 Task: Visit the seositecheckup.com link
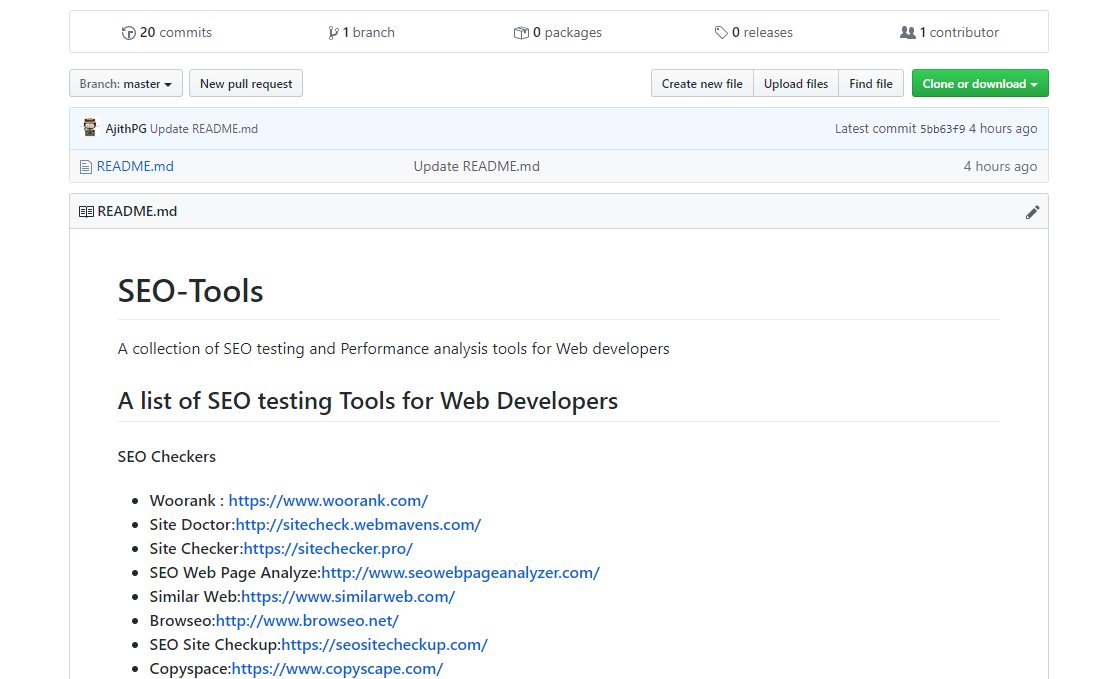pos(384,645)
